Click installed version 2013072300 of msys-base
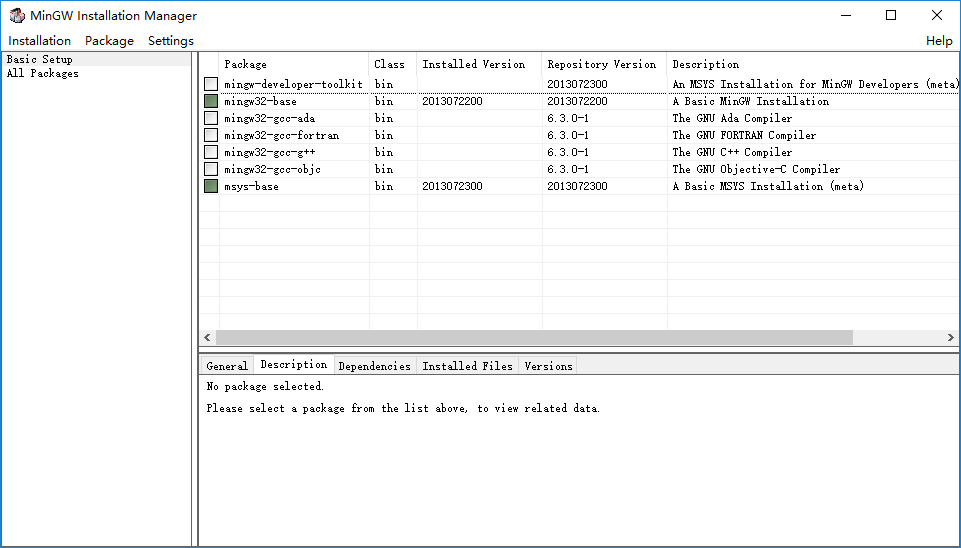Screen dimensions: 961x548 452,186
